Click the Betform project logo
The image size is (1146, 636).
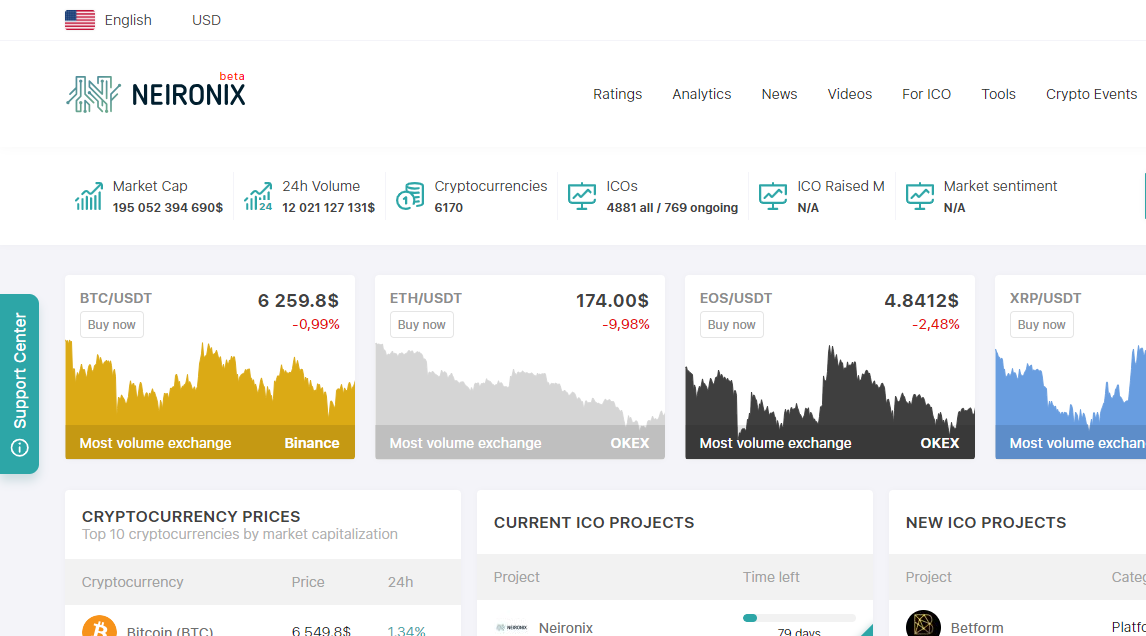click(923, 624)
